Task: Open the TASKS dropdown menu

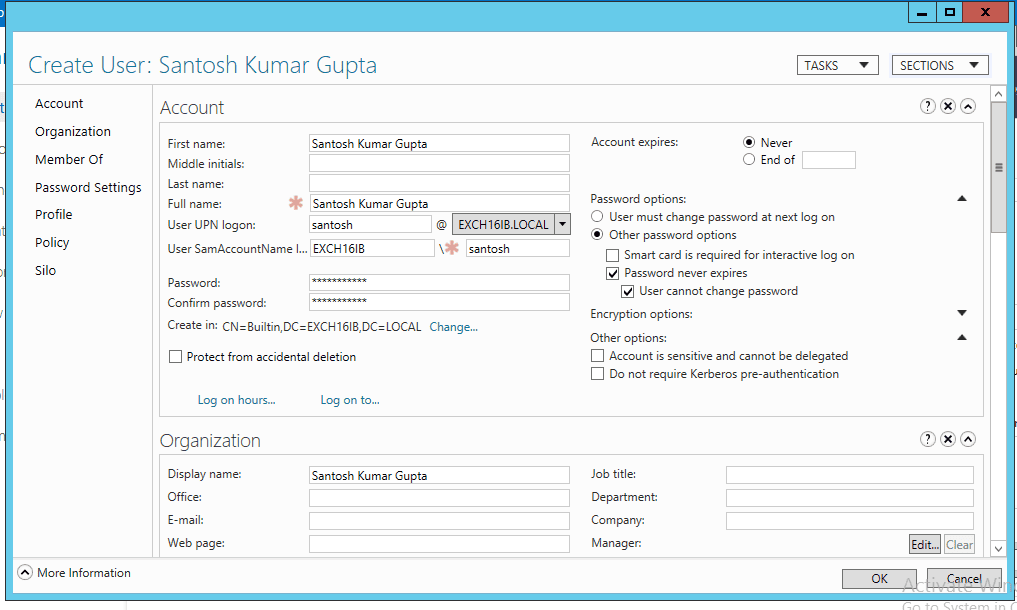Action: 837,66
